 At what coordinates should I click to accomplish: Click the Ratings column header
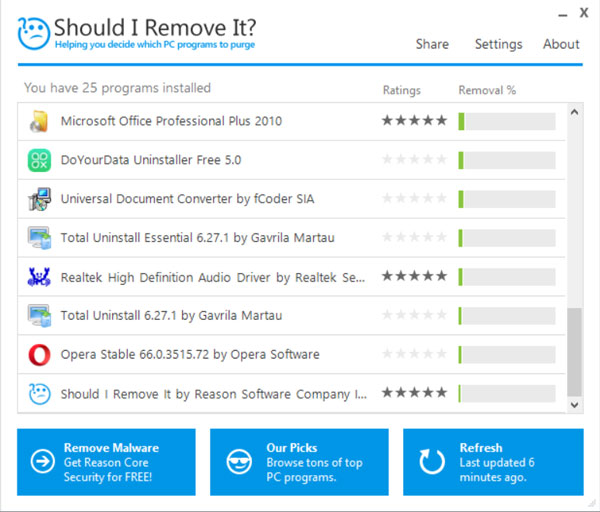tap(402, 91)
